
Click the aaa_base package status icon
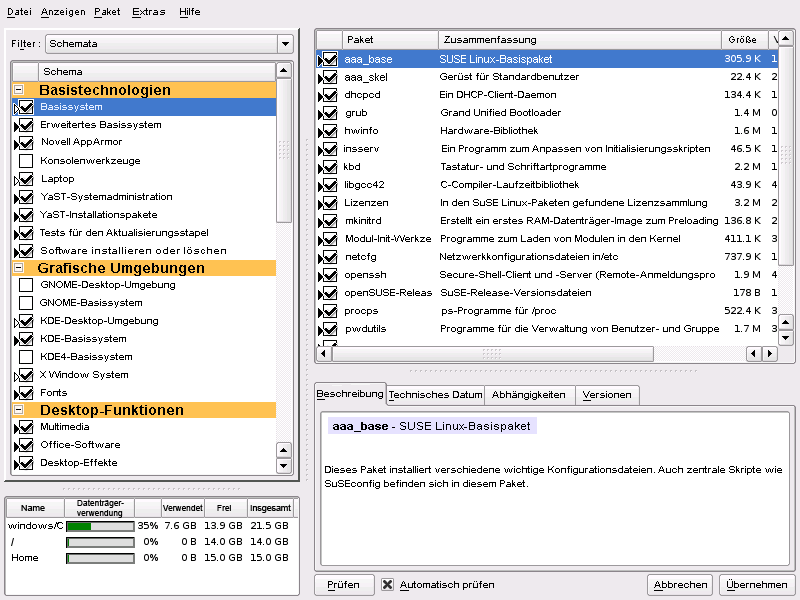pos(329,59)
